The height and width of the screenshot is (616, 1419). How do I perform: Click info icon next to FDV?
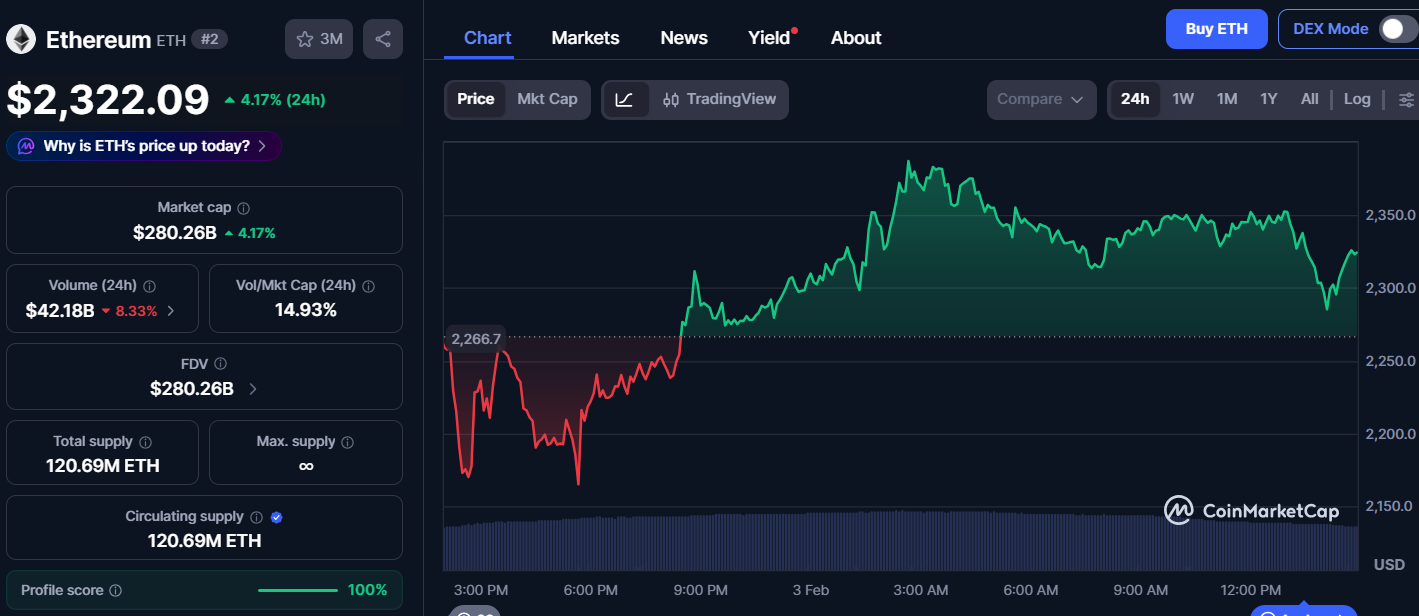pyautogui.click(x=220, y=364)
